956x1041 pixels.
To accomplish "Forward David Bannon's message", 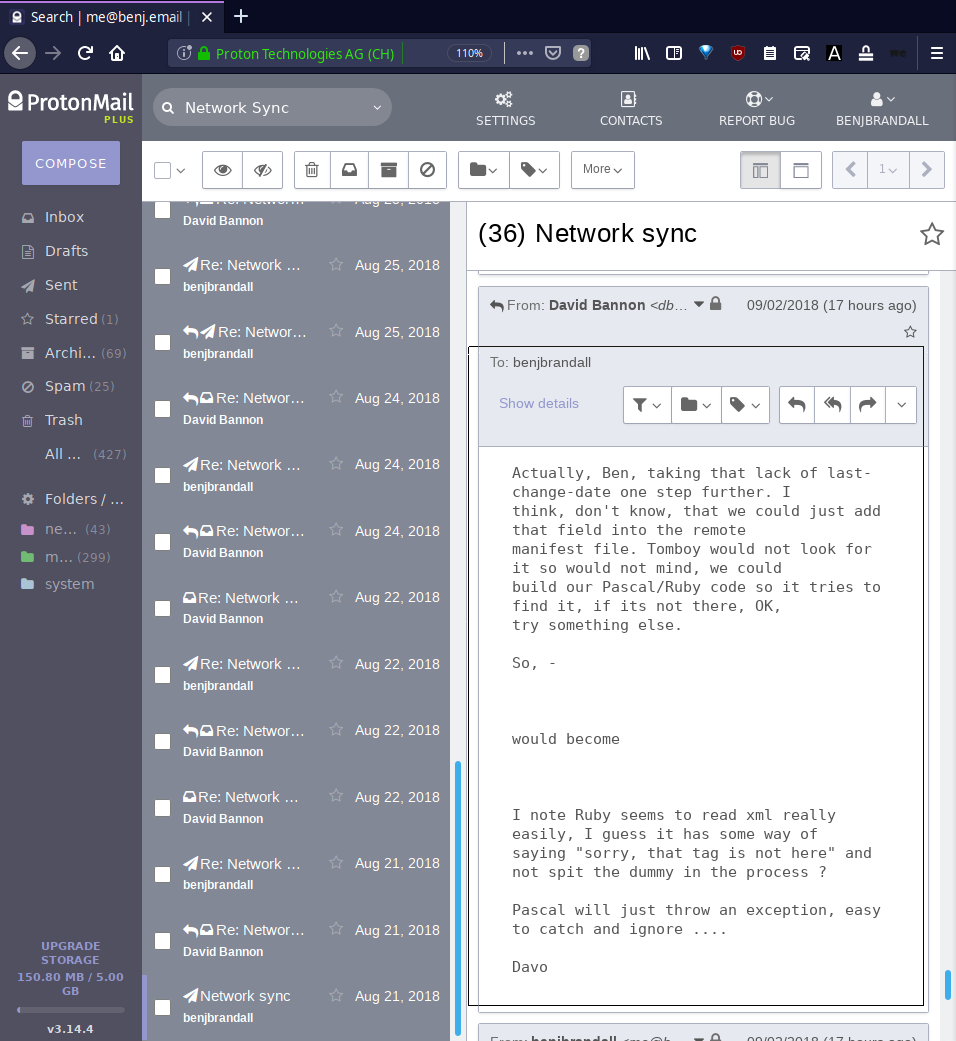I will tap(868, 404).
